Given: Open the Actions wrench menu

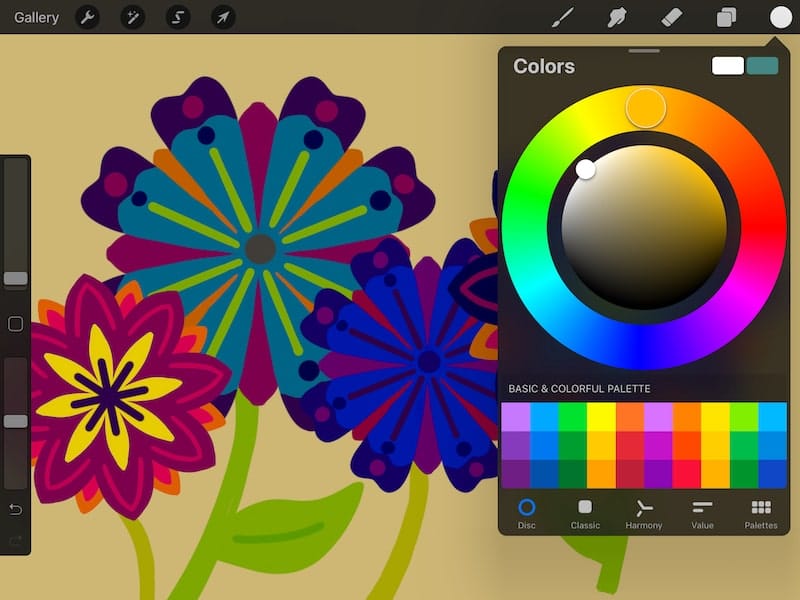Looking at the screenshot, I should pyautogui.click(x=88, y=17).
